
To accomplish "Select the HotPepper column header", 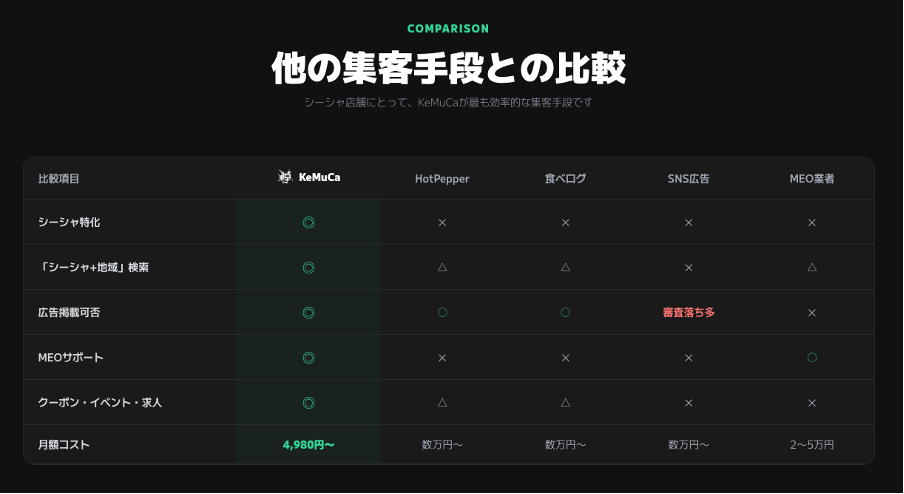I will [x=442, y=179].
